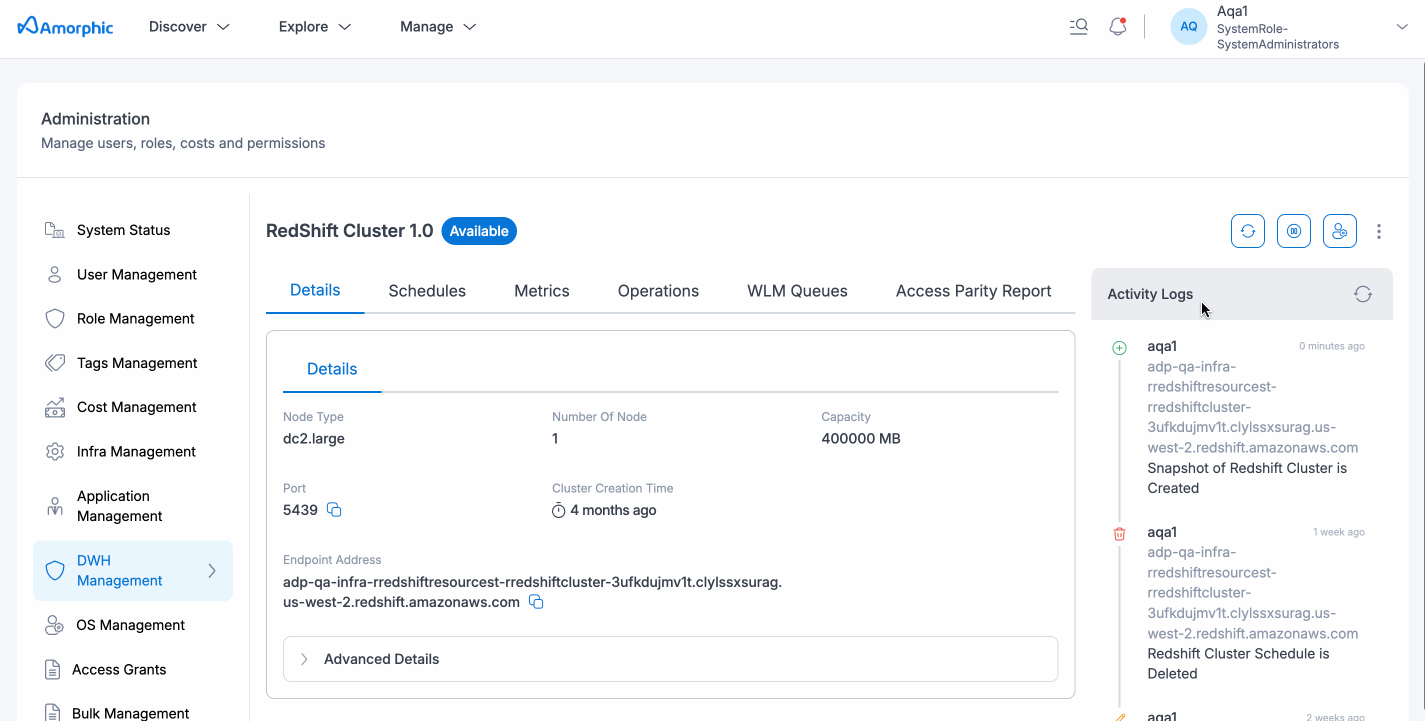Click the clock icon beside 4 months ago
Viewport: 1425px width, 721px height.
(559, 510)
